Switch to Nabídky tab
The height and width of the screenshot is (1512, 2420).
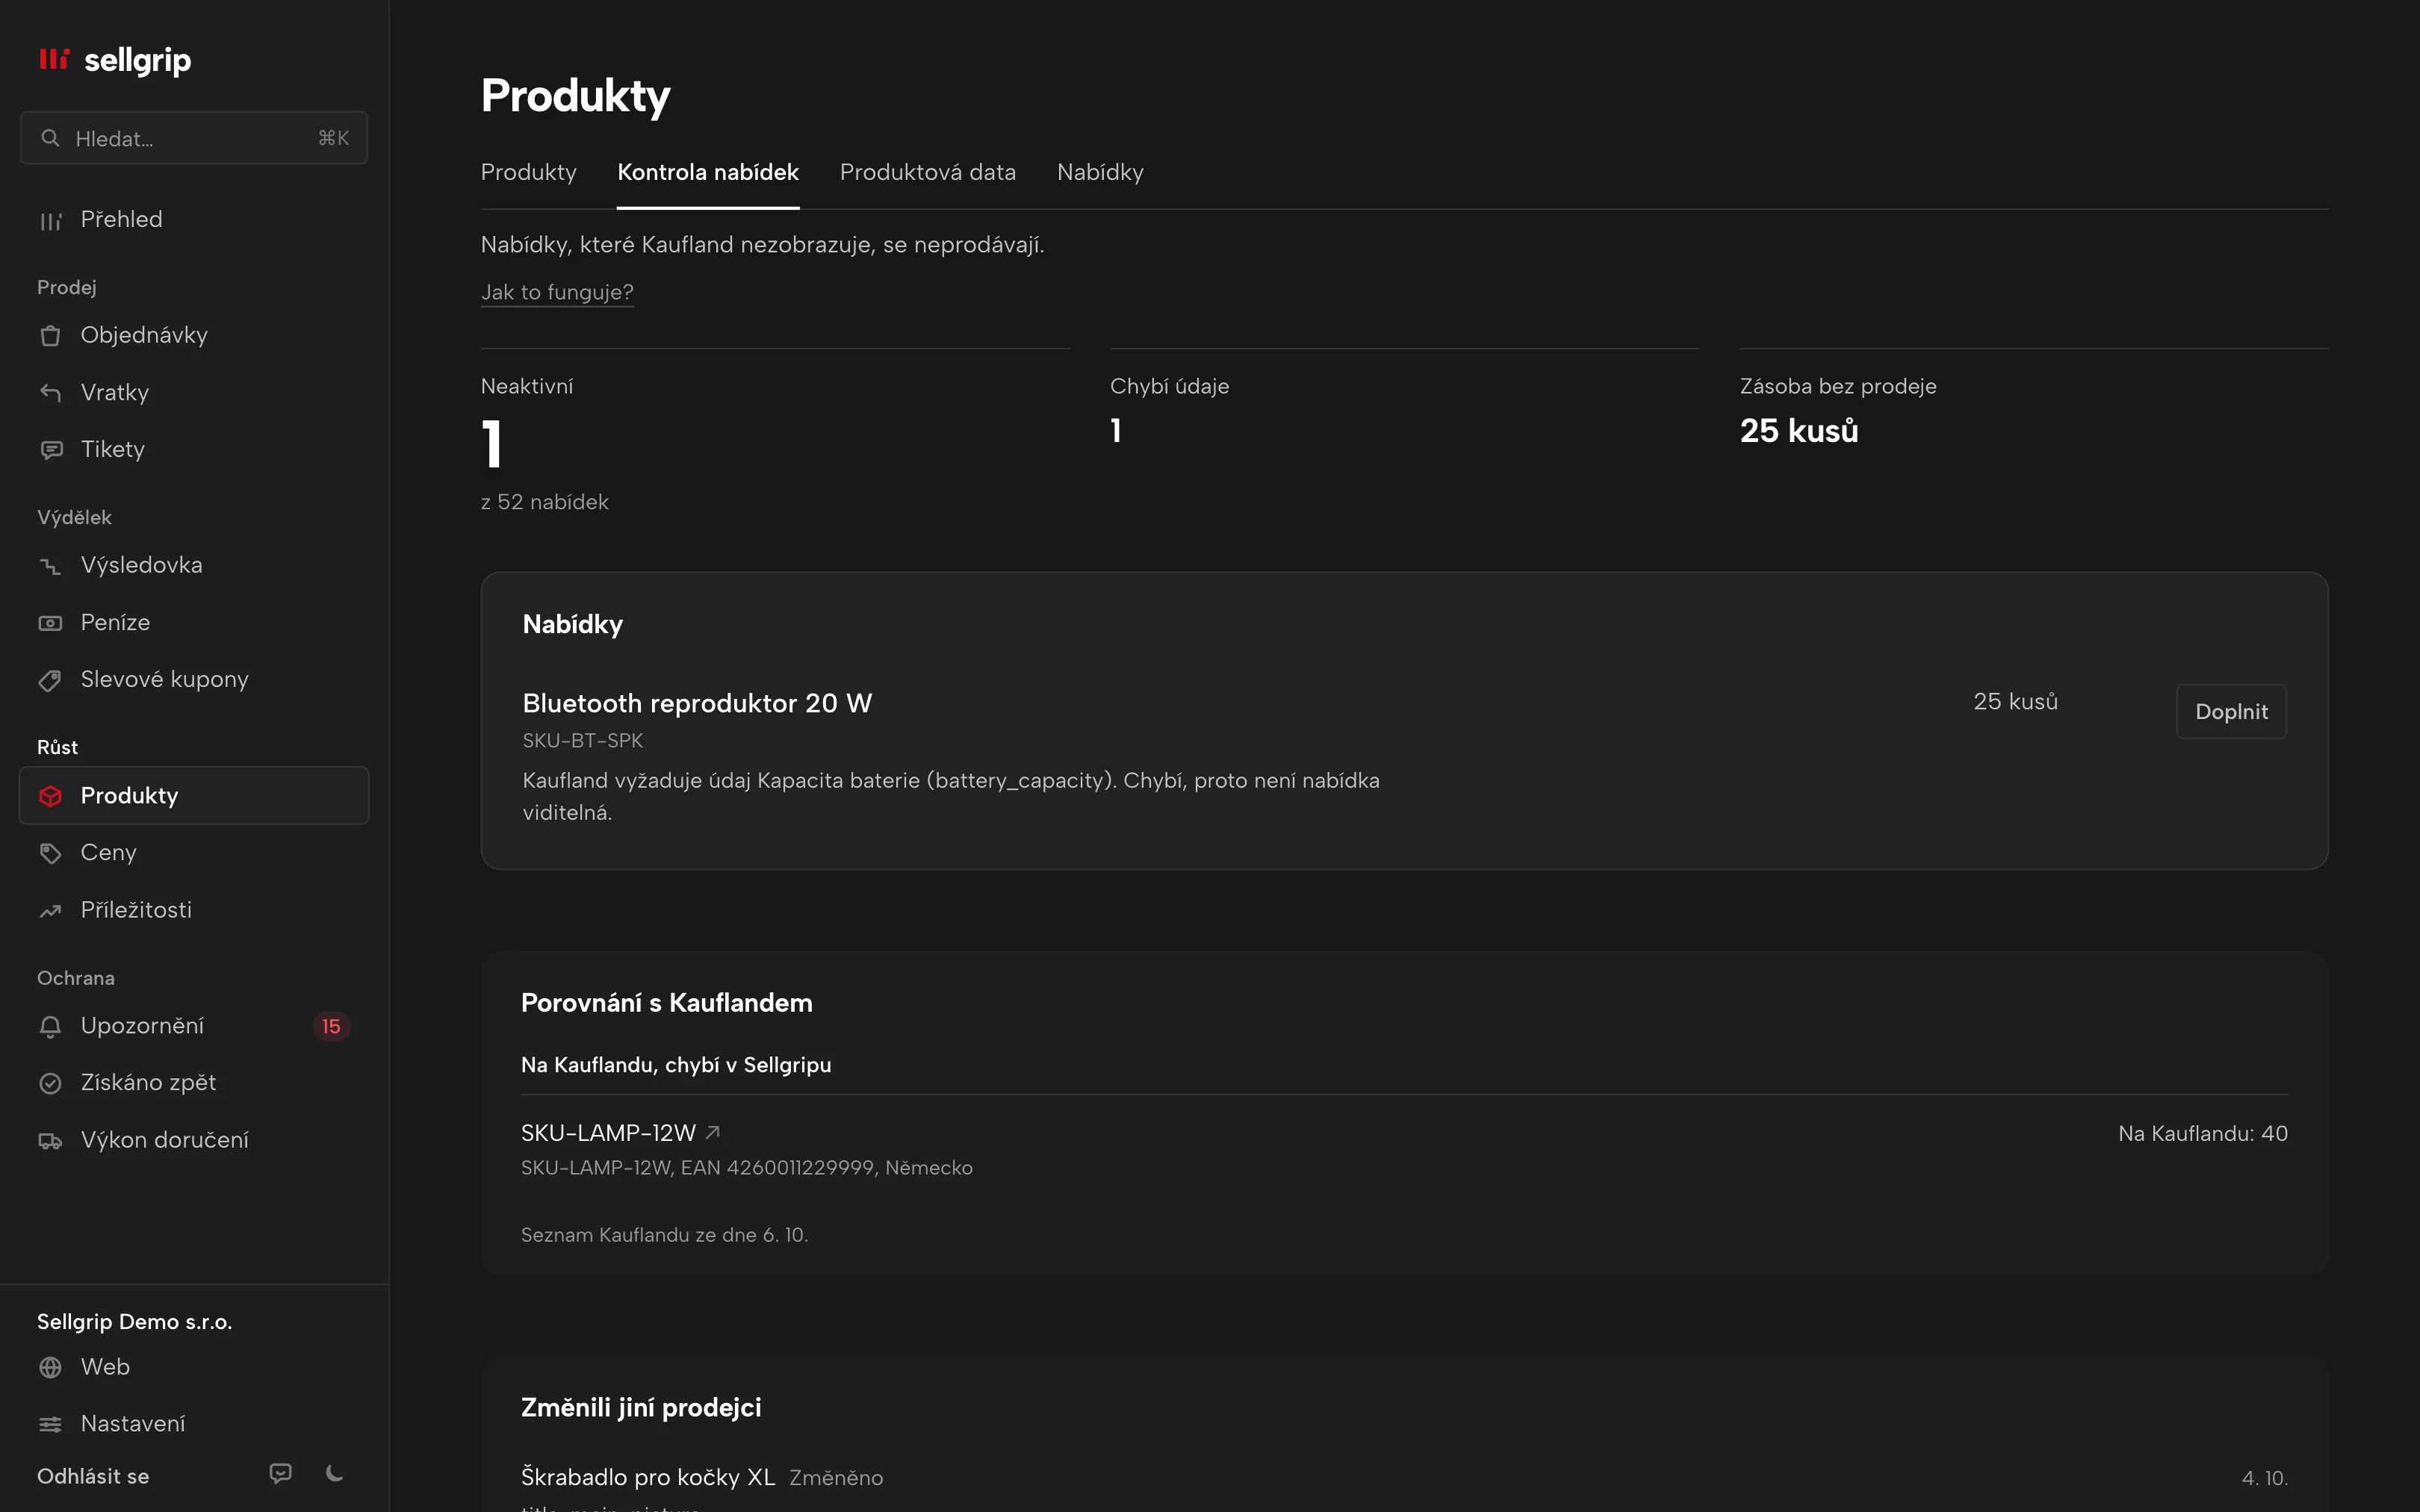click(1100, 172)
